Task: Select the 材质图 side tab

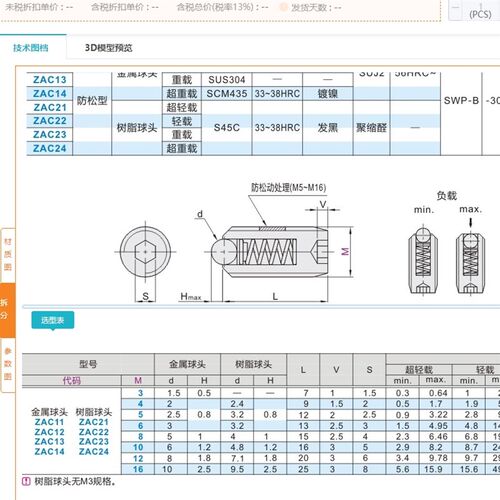Action: pos(8,255)
